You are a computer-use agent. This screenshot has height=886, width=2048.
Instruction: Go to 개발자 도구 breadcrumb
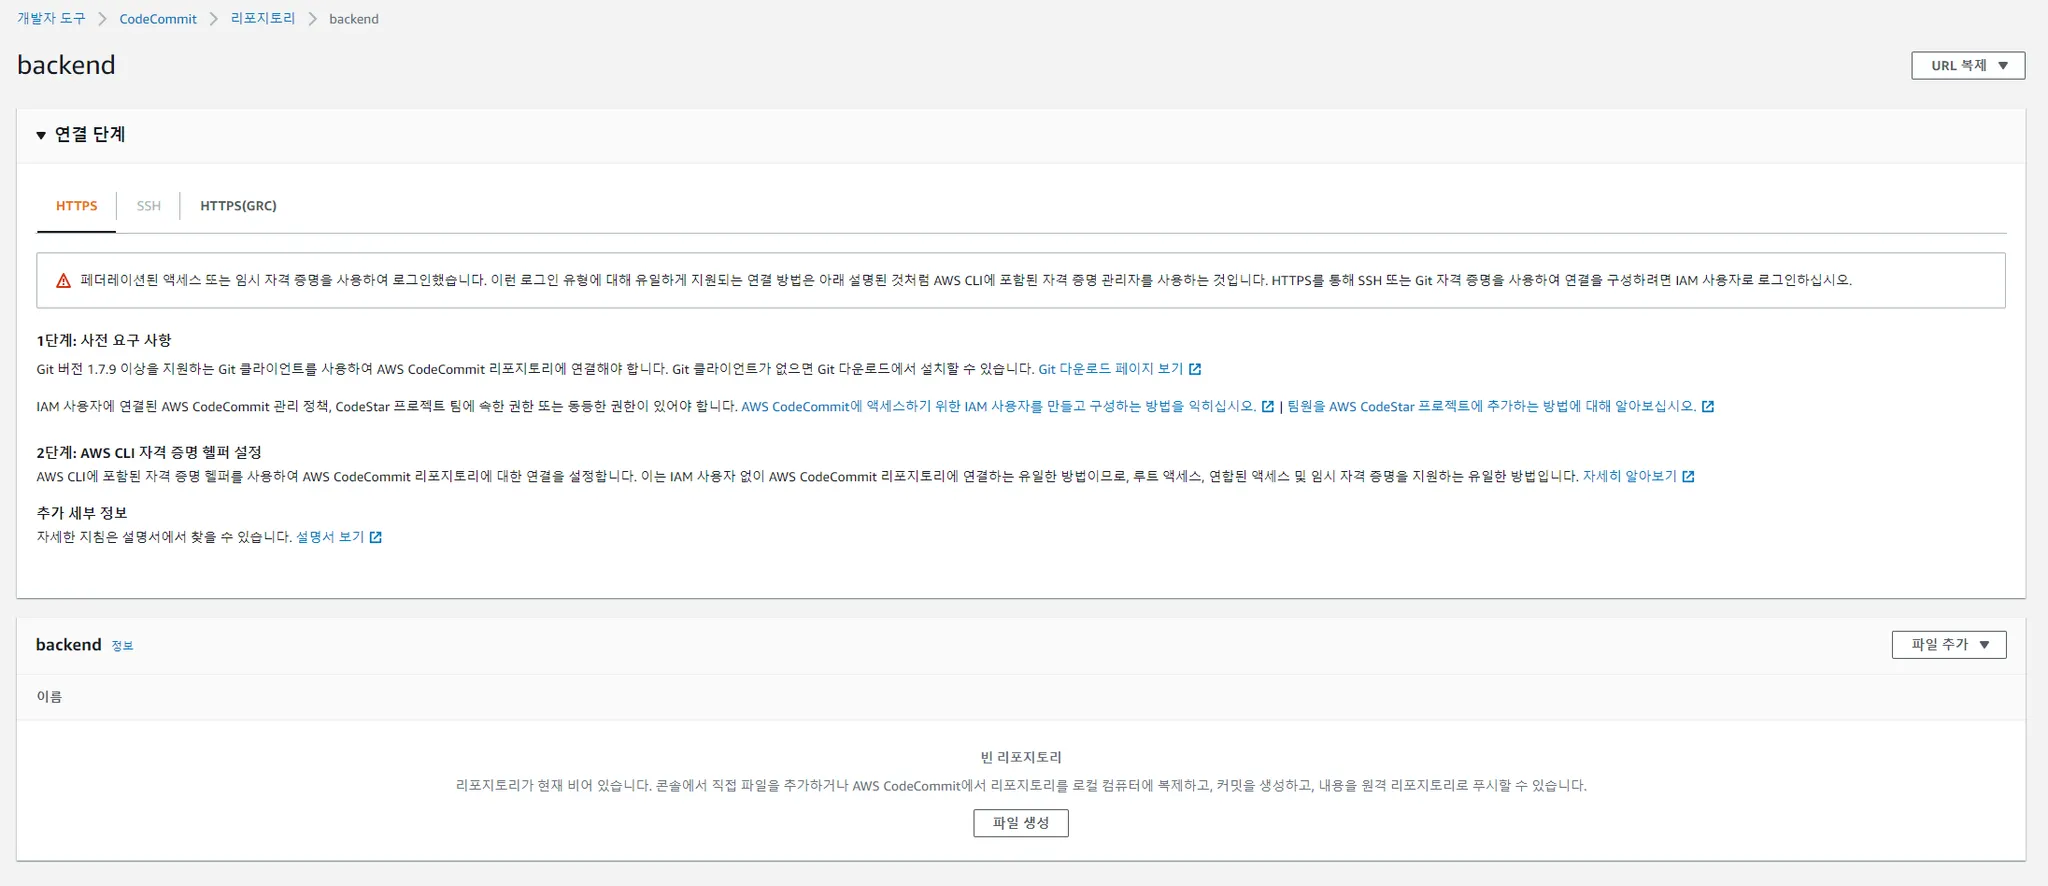[x=51, y=19]
